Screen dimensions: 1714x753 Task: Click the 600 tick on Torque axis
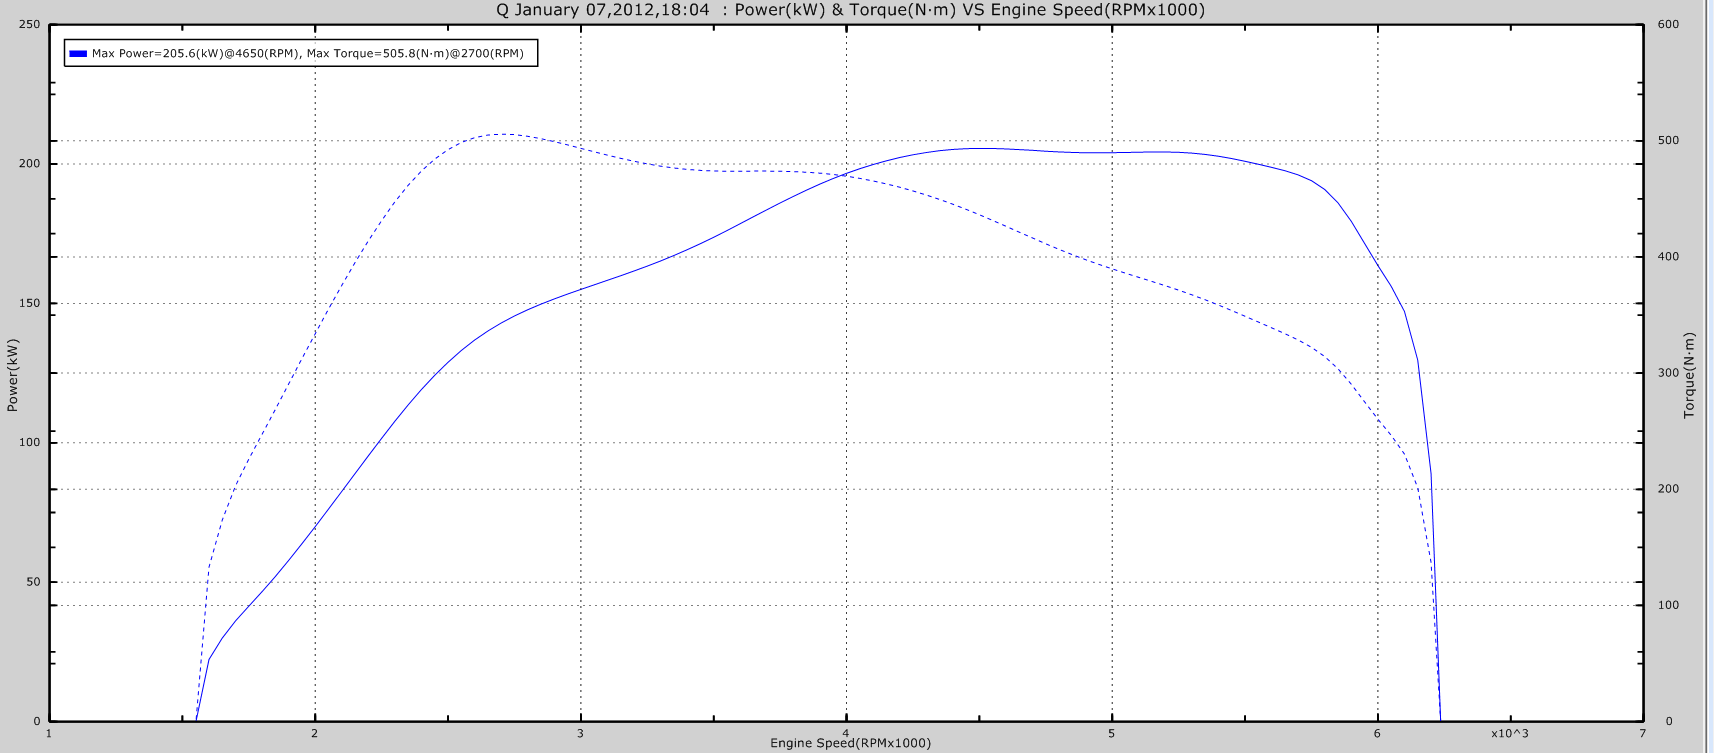tap(1668, 24)
